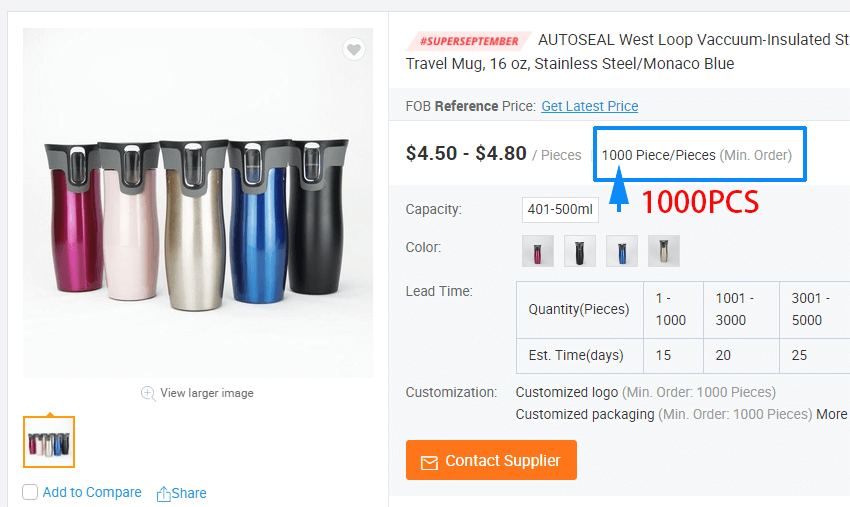Click the Share upload icon
Image resolution: width=850 pixels, height=507 pixels.
pos(164,493)
